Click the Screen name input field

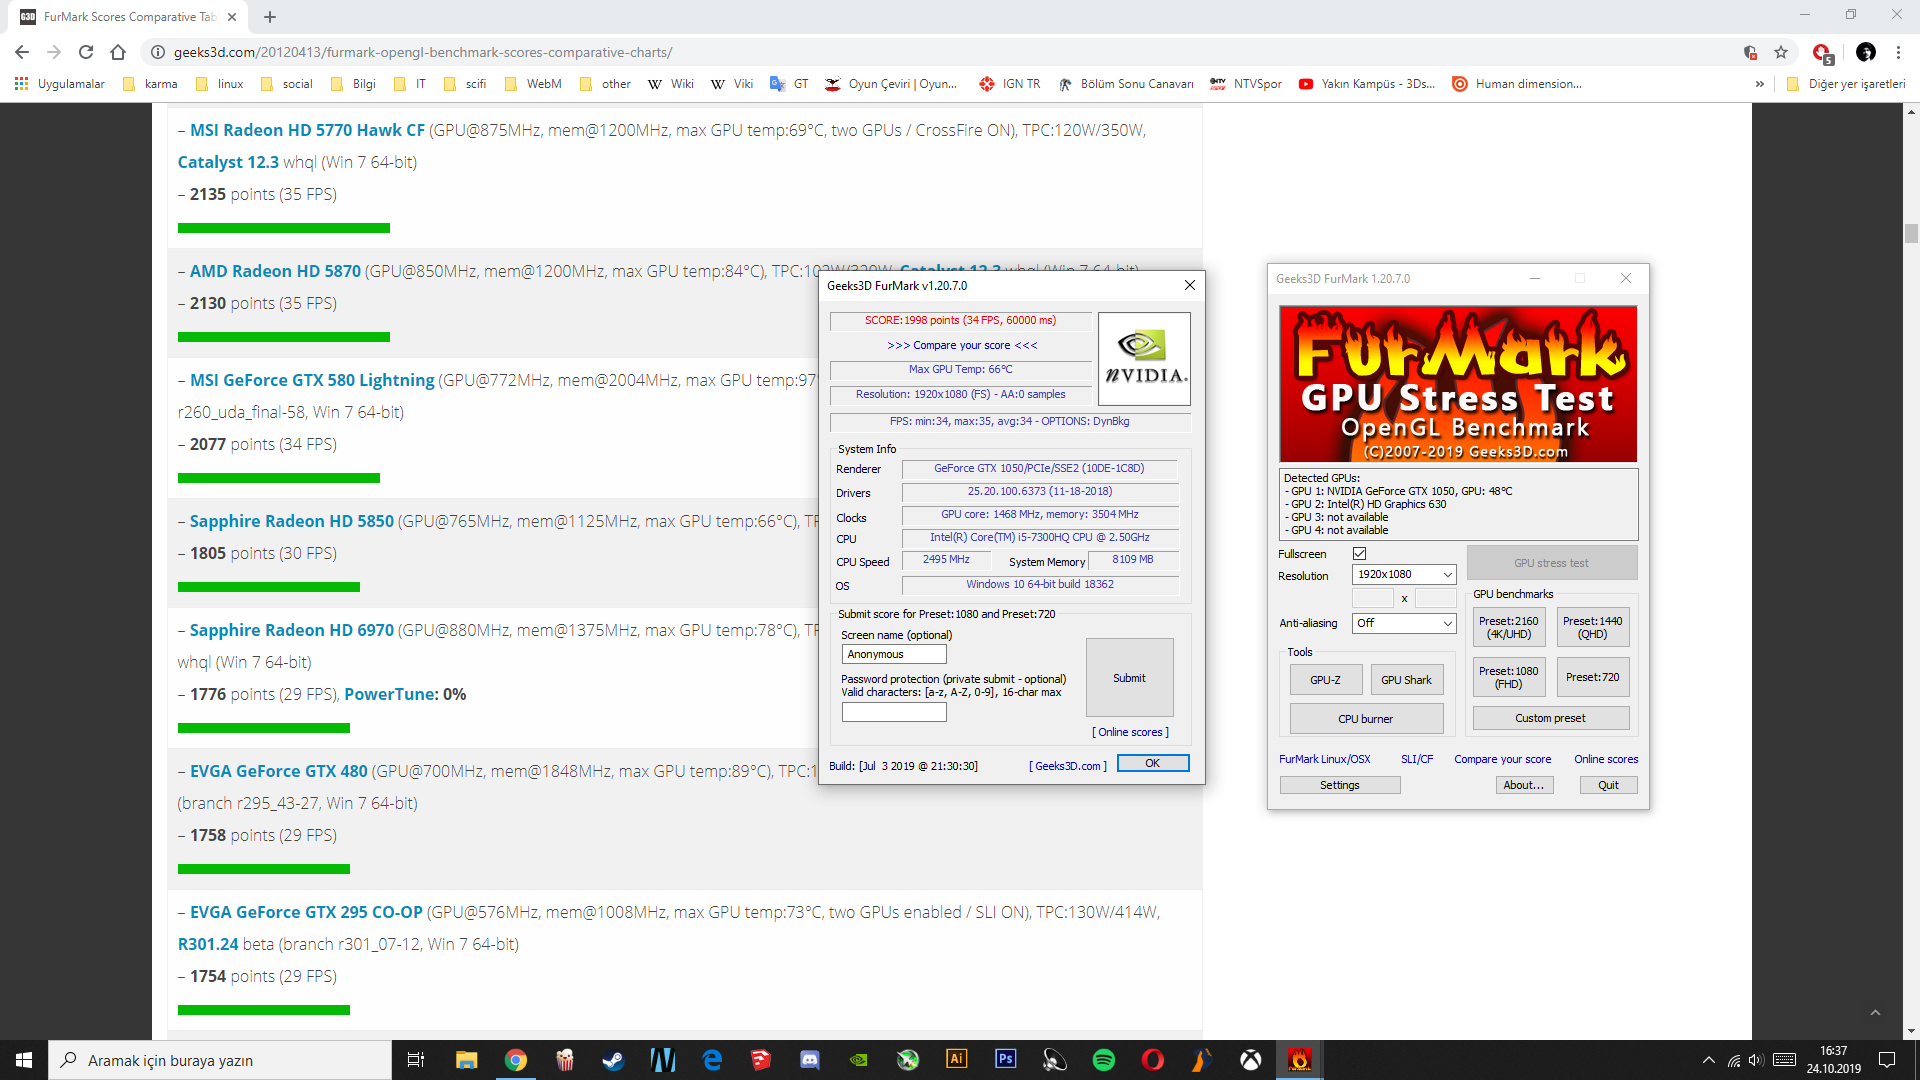click(x=894, y=654)
